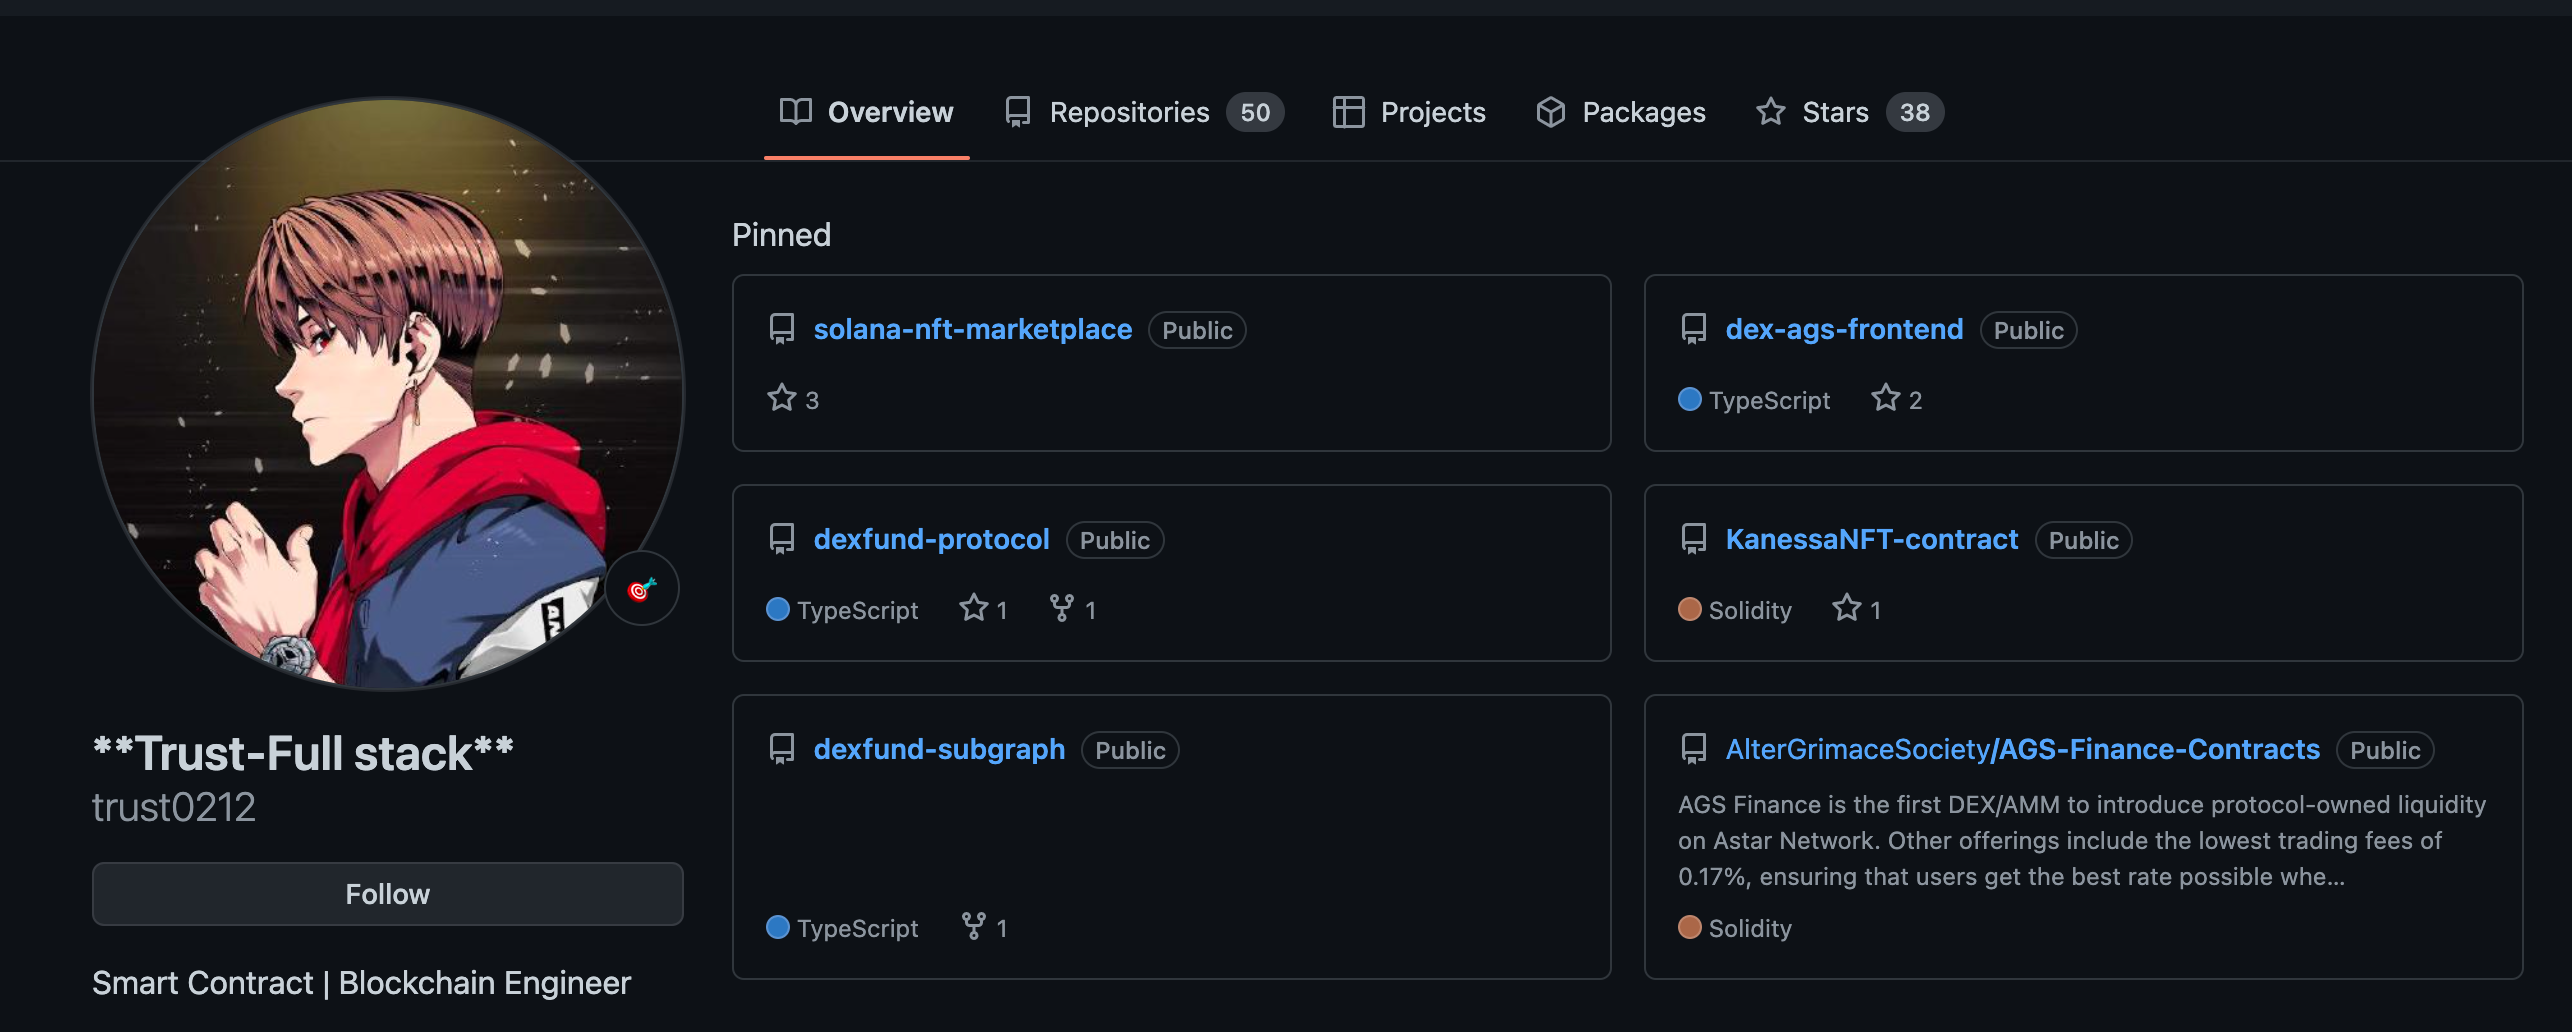Click the **Trust-Full stack** display name

point(303,753)
